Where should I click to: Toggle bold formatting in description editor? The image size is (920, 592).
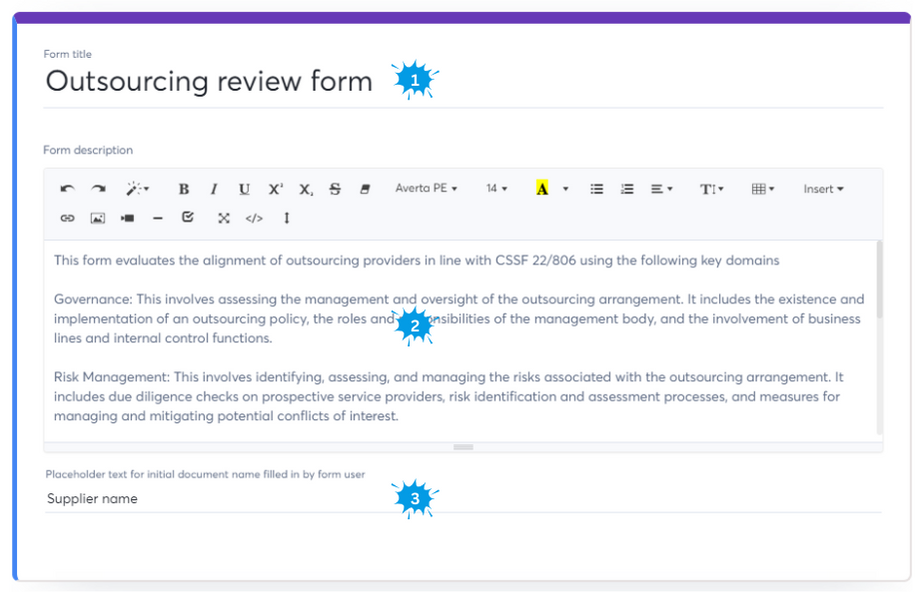point(184,189)
